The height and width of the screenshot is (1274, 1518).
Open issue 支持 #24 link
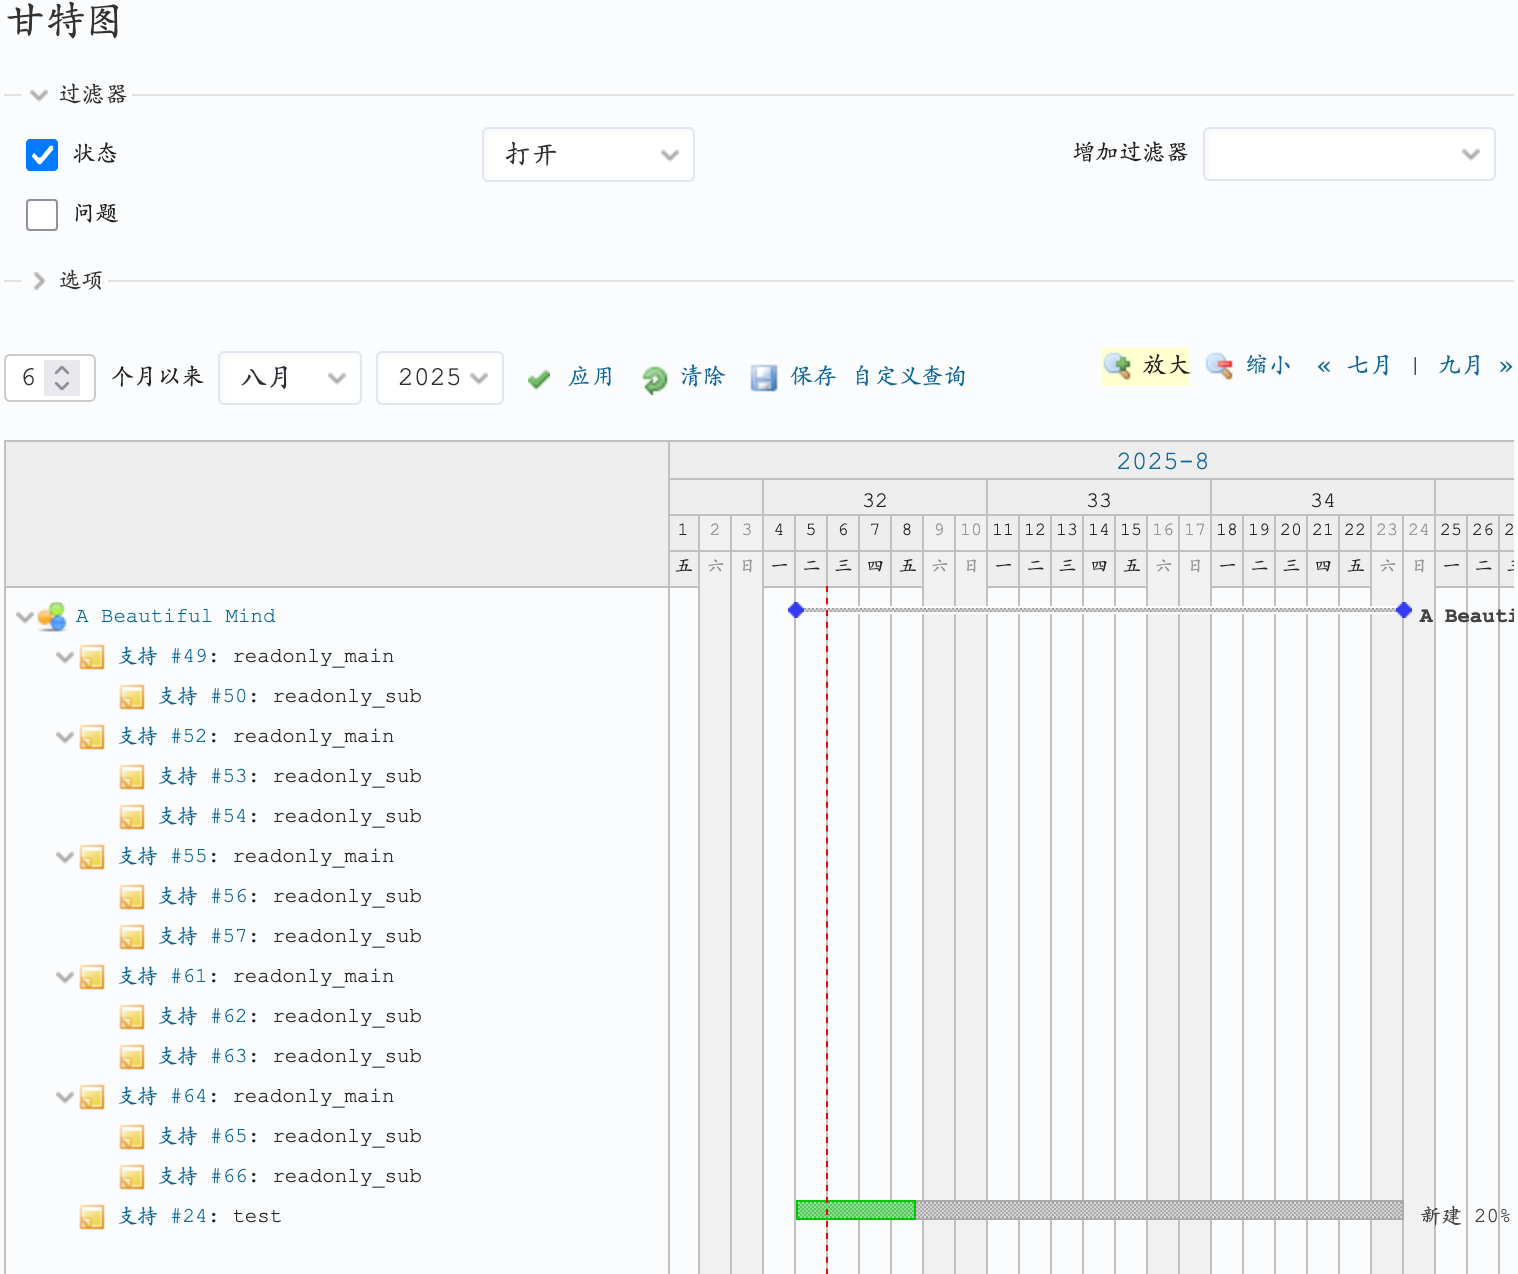(x=163, y=1216)
